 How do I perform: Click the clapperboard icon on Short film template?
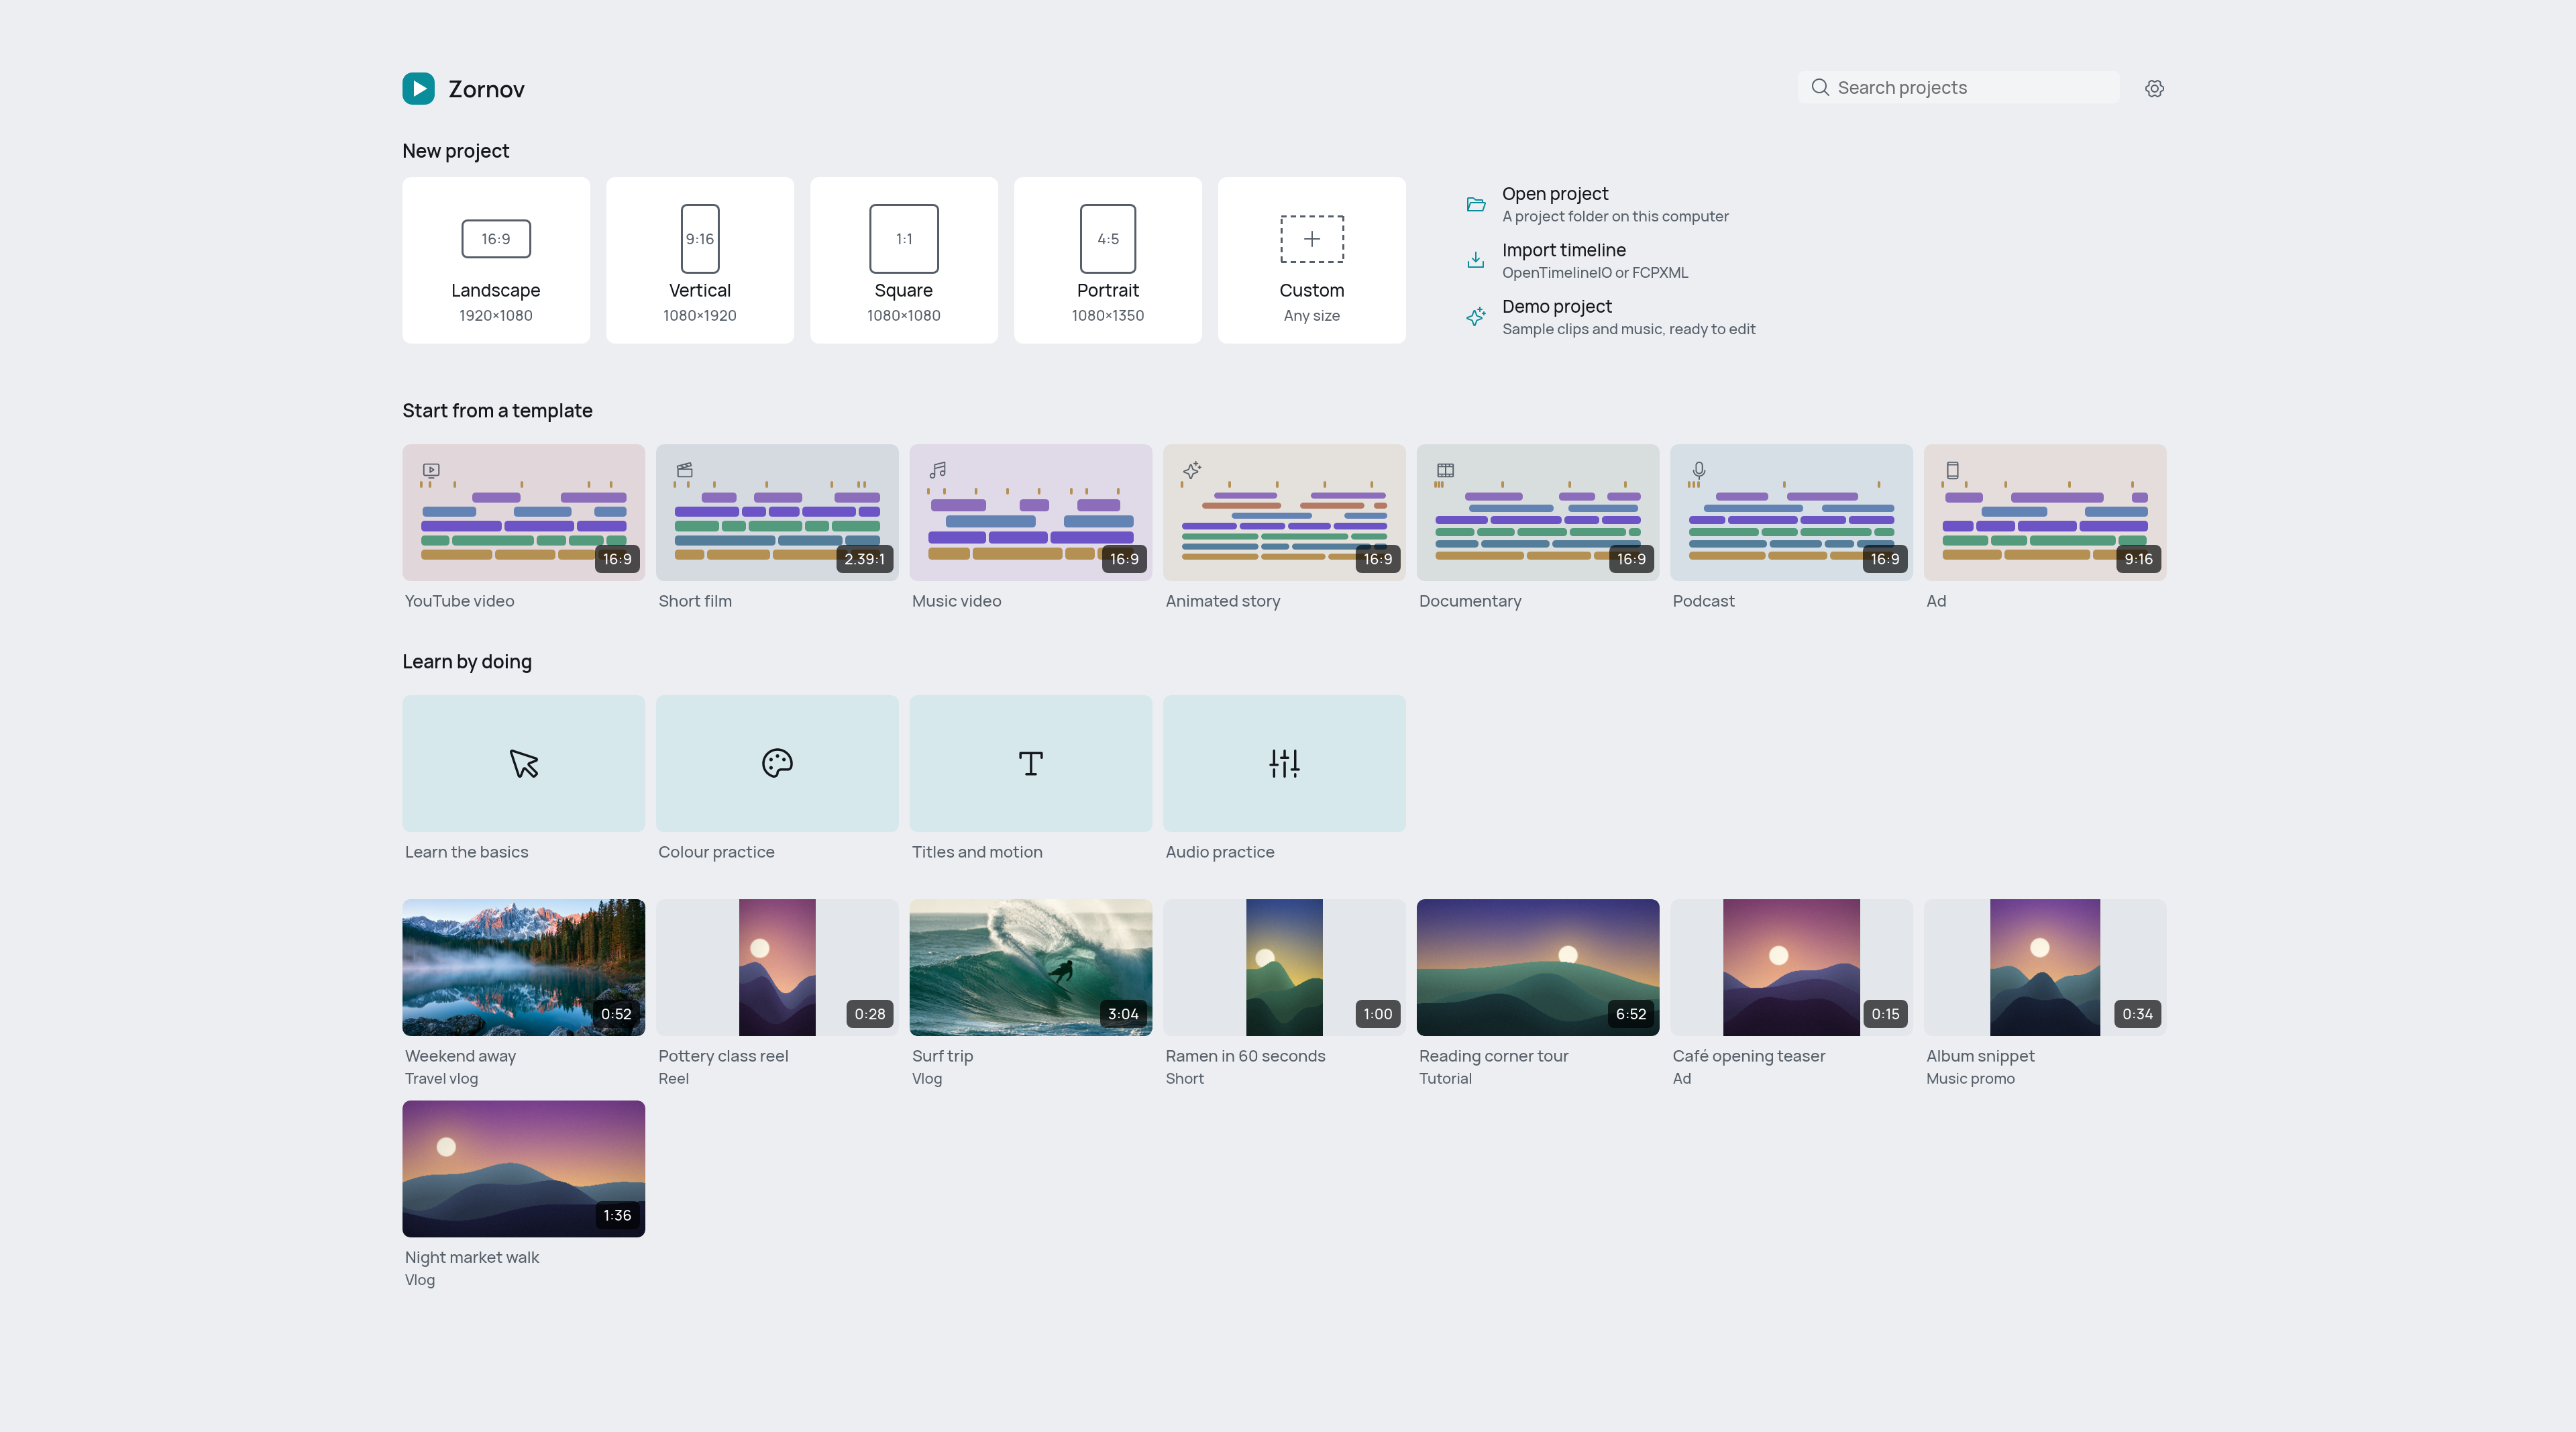pos(685,470)
